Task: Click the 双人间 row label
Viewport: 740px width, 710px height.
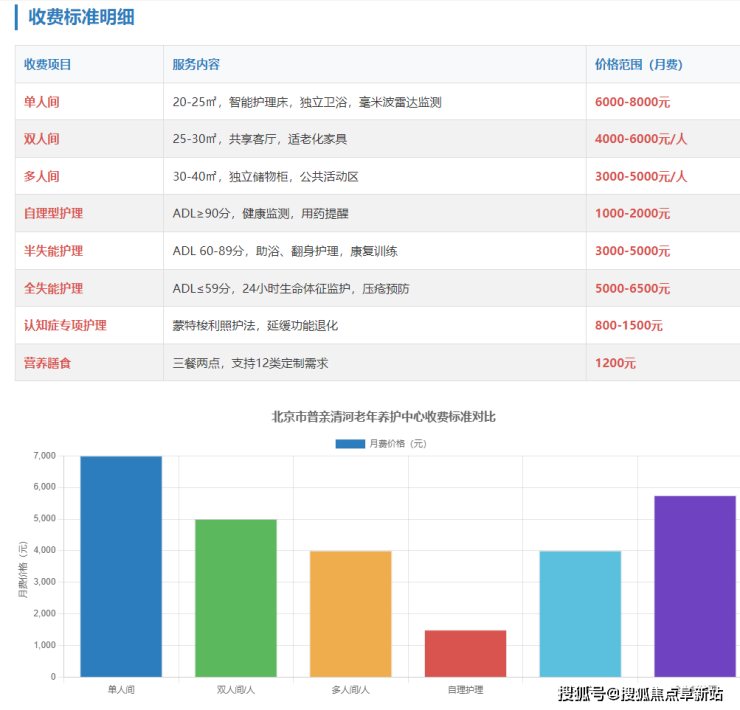Action: point(42,139)
